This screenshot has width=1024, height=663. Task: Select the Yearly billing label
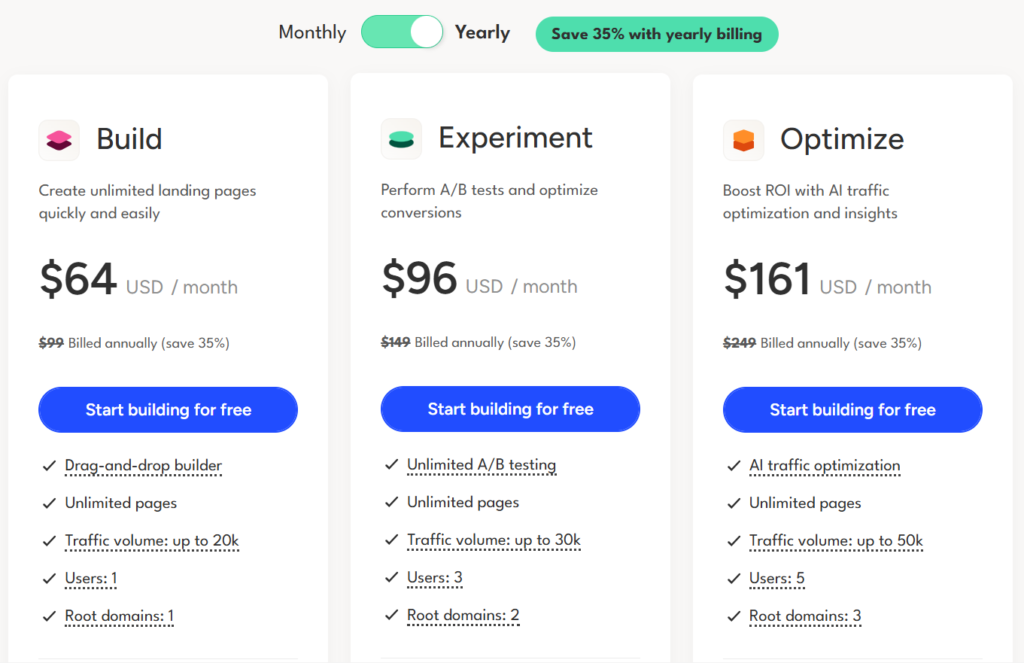click(x=482, y=32)
